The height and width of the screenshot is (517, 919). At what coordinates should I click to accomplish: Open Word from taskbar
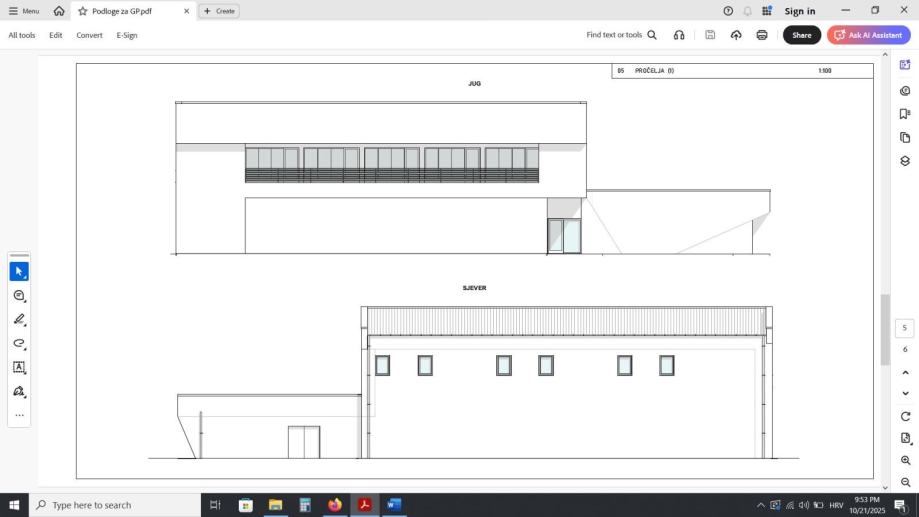click(x=394, y=505)
